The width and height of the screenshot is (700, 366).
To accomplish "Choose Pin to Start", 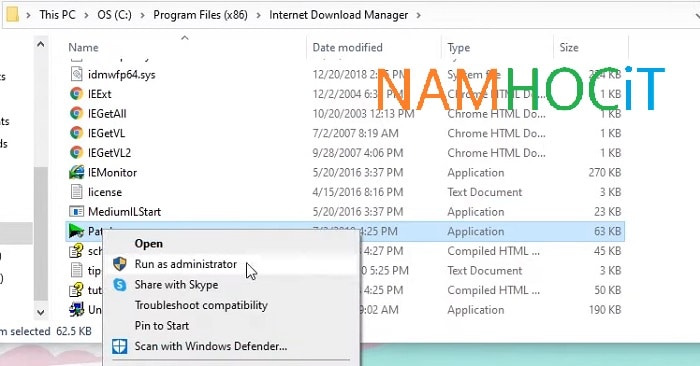I will [x=162, y=326].
